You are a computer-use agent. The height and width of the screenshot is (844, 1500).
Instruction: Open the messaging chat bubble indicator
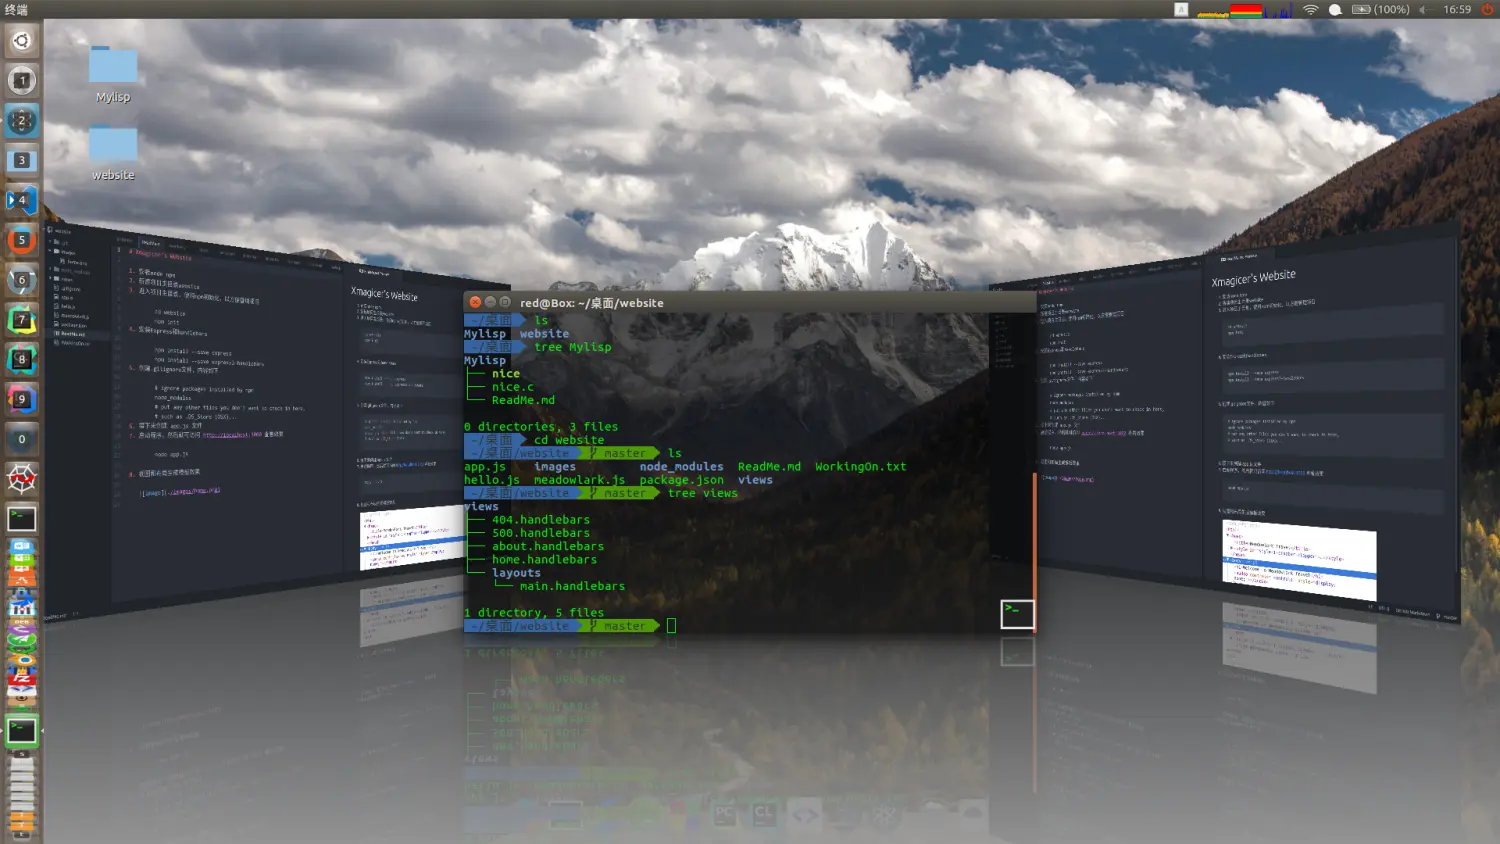1335,10
